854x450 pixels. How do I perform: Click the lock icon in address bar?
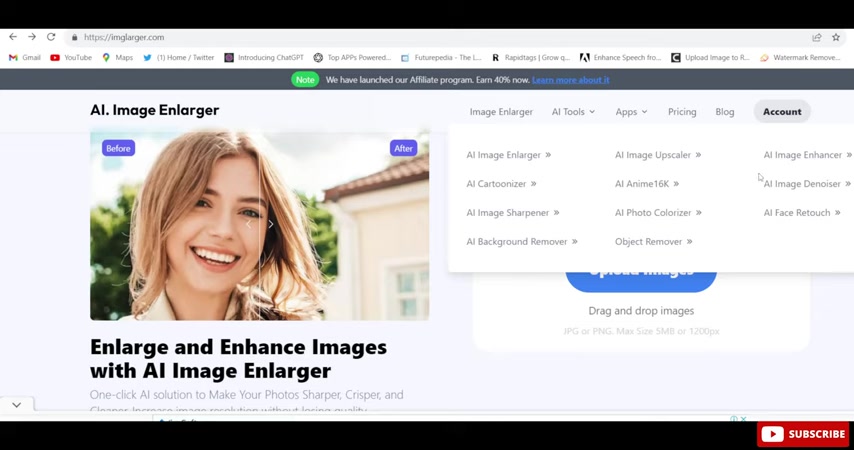(75, 38)
